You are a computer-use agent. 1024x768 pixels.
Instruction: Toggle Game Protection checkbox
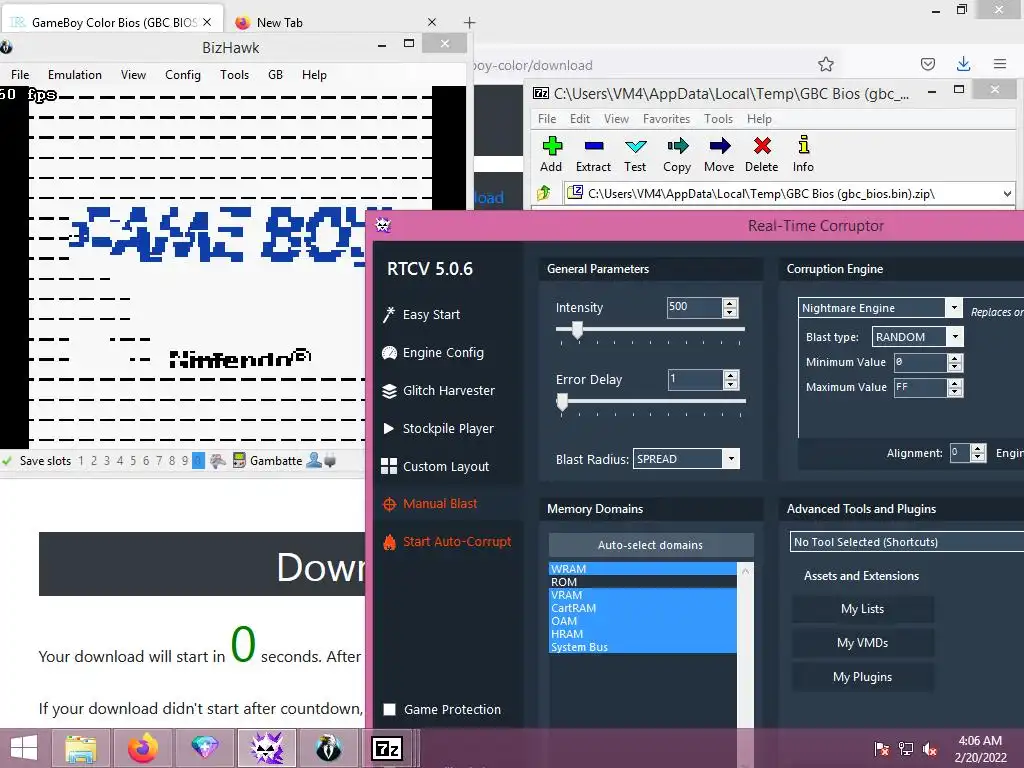pyautogui.click(x=390, y=709)
